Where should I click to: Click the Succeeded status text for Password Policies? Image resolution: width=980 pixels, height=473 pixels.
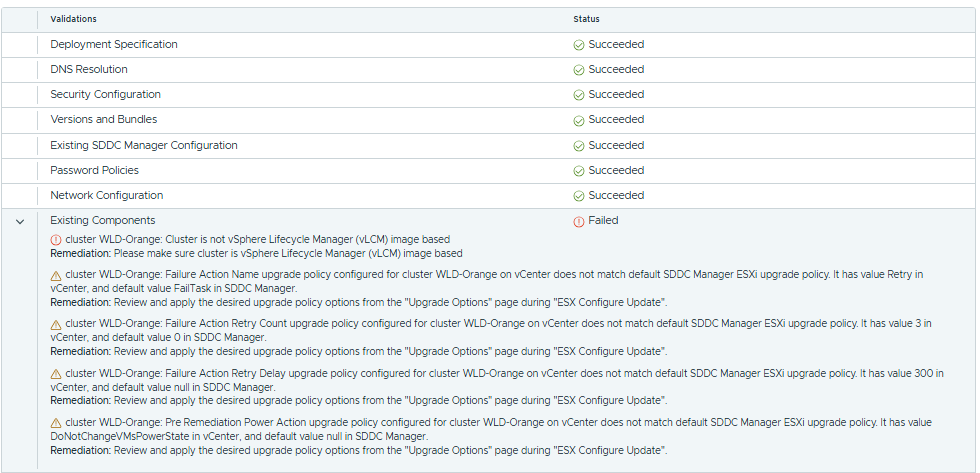point(616,170)
